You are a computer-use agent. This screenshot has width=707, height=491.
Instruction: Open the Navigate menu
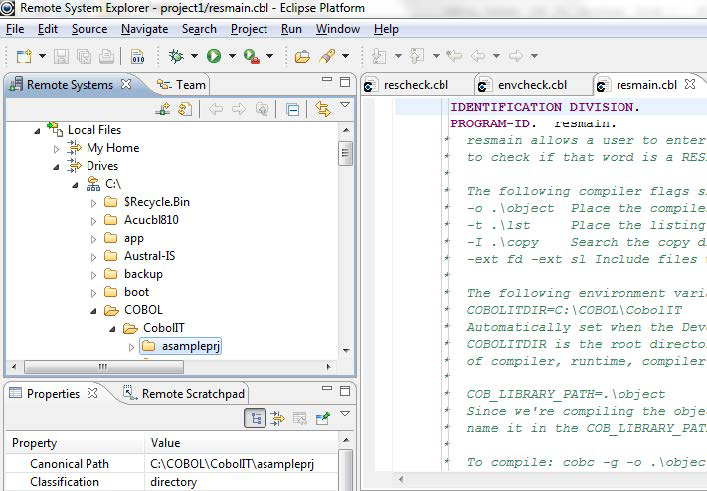click(x=144, y=29)
